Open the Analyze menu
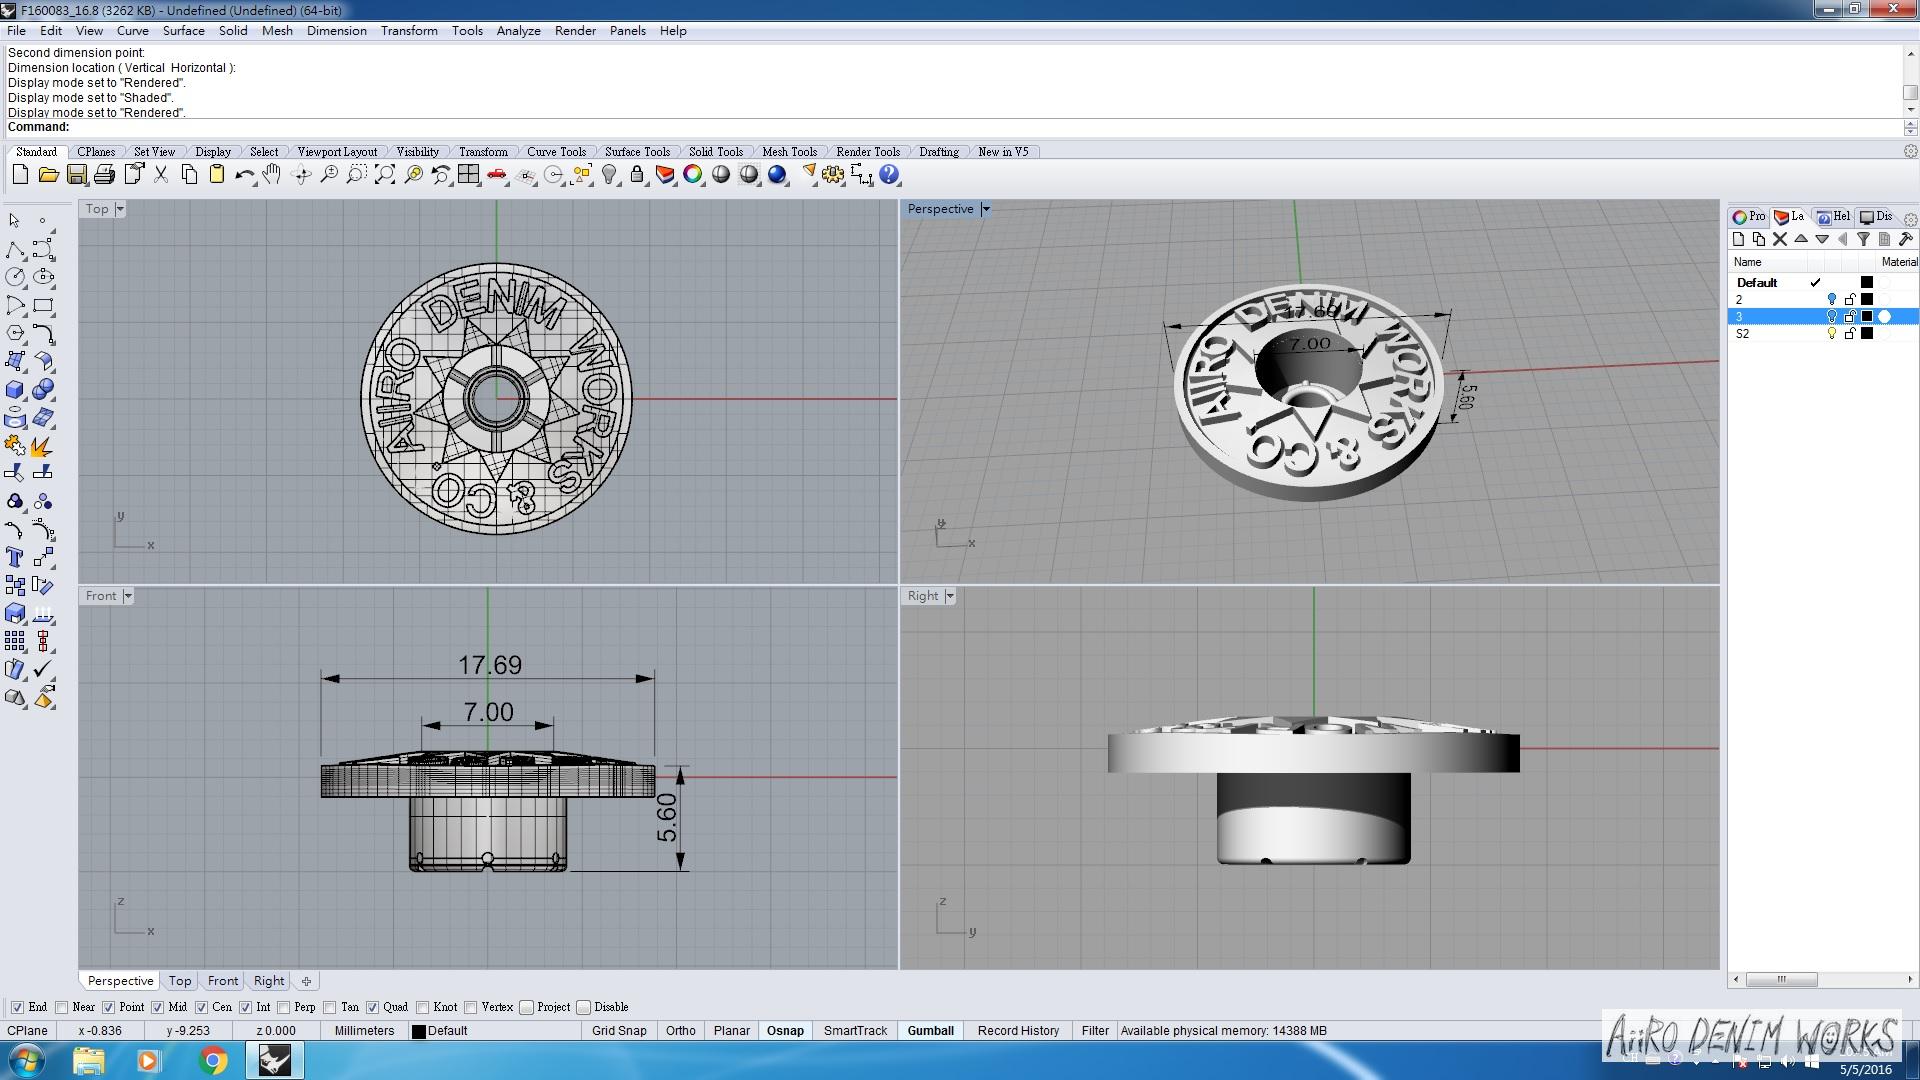This screenshot has width=1920, height=1080. (519, 31)
